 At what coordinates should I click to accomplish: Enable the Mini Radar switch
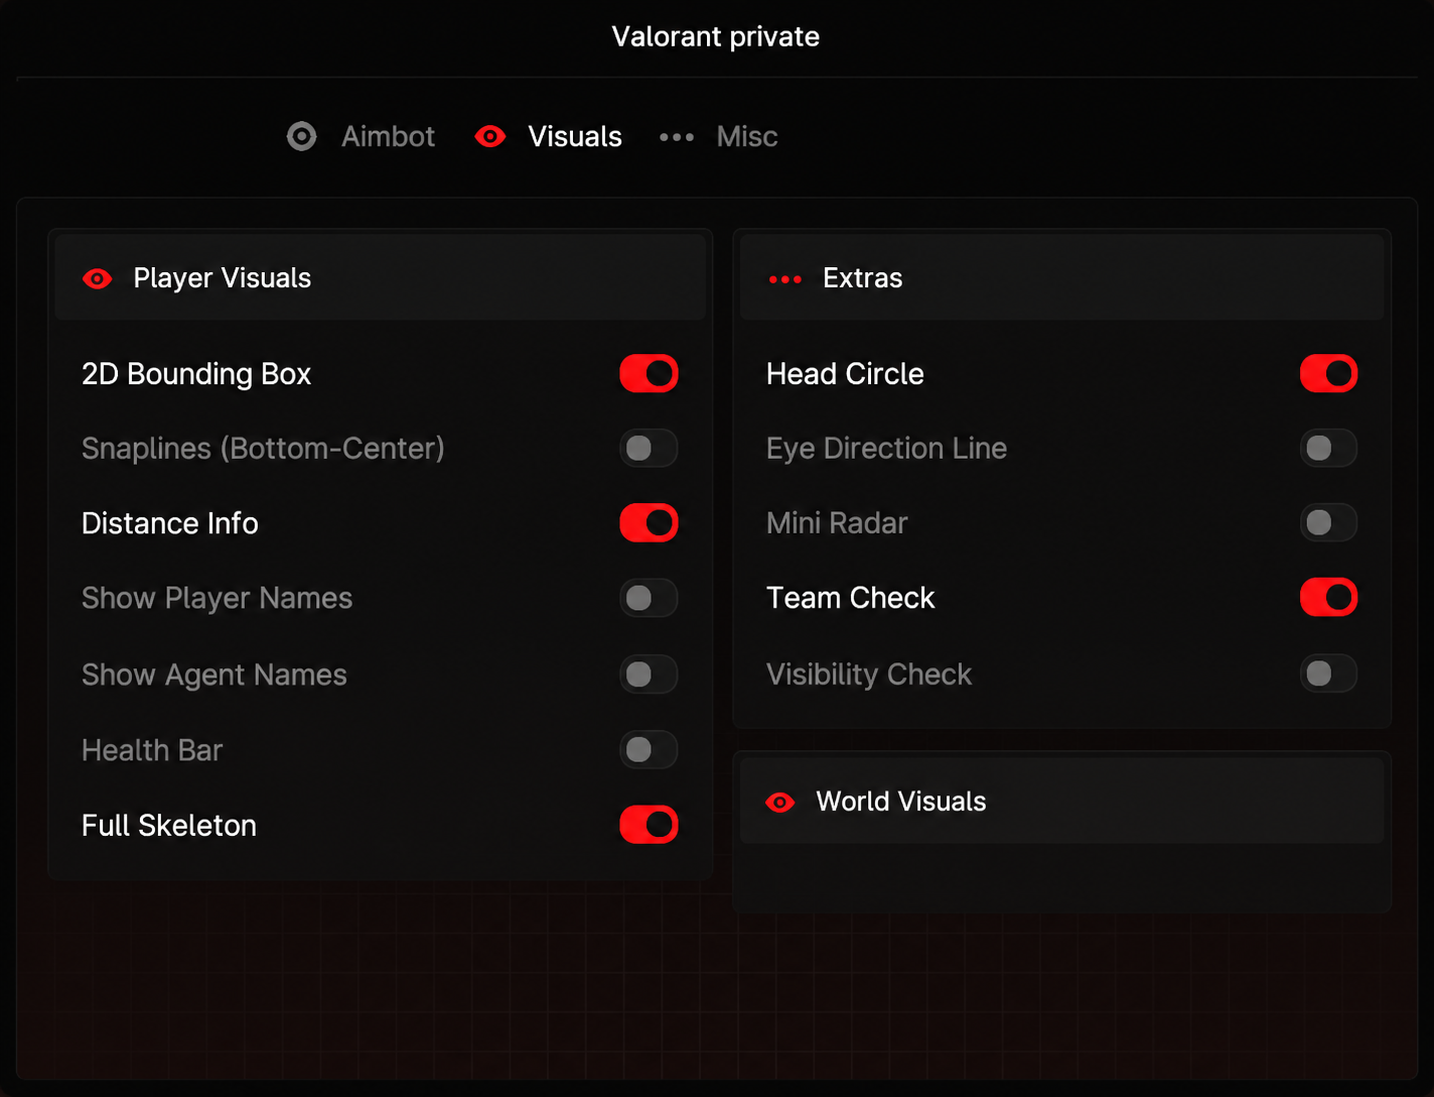coord(1328,522)
